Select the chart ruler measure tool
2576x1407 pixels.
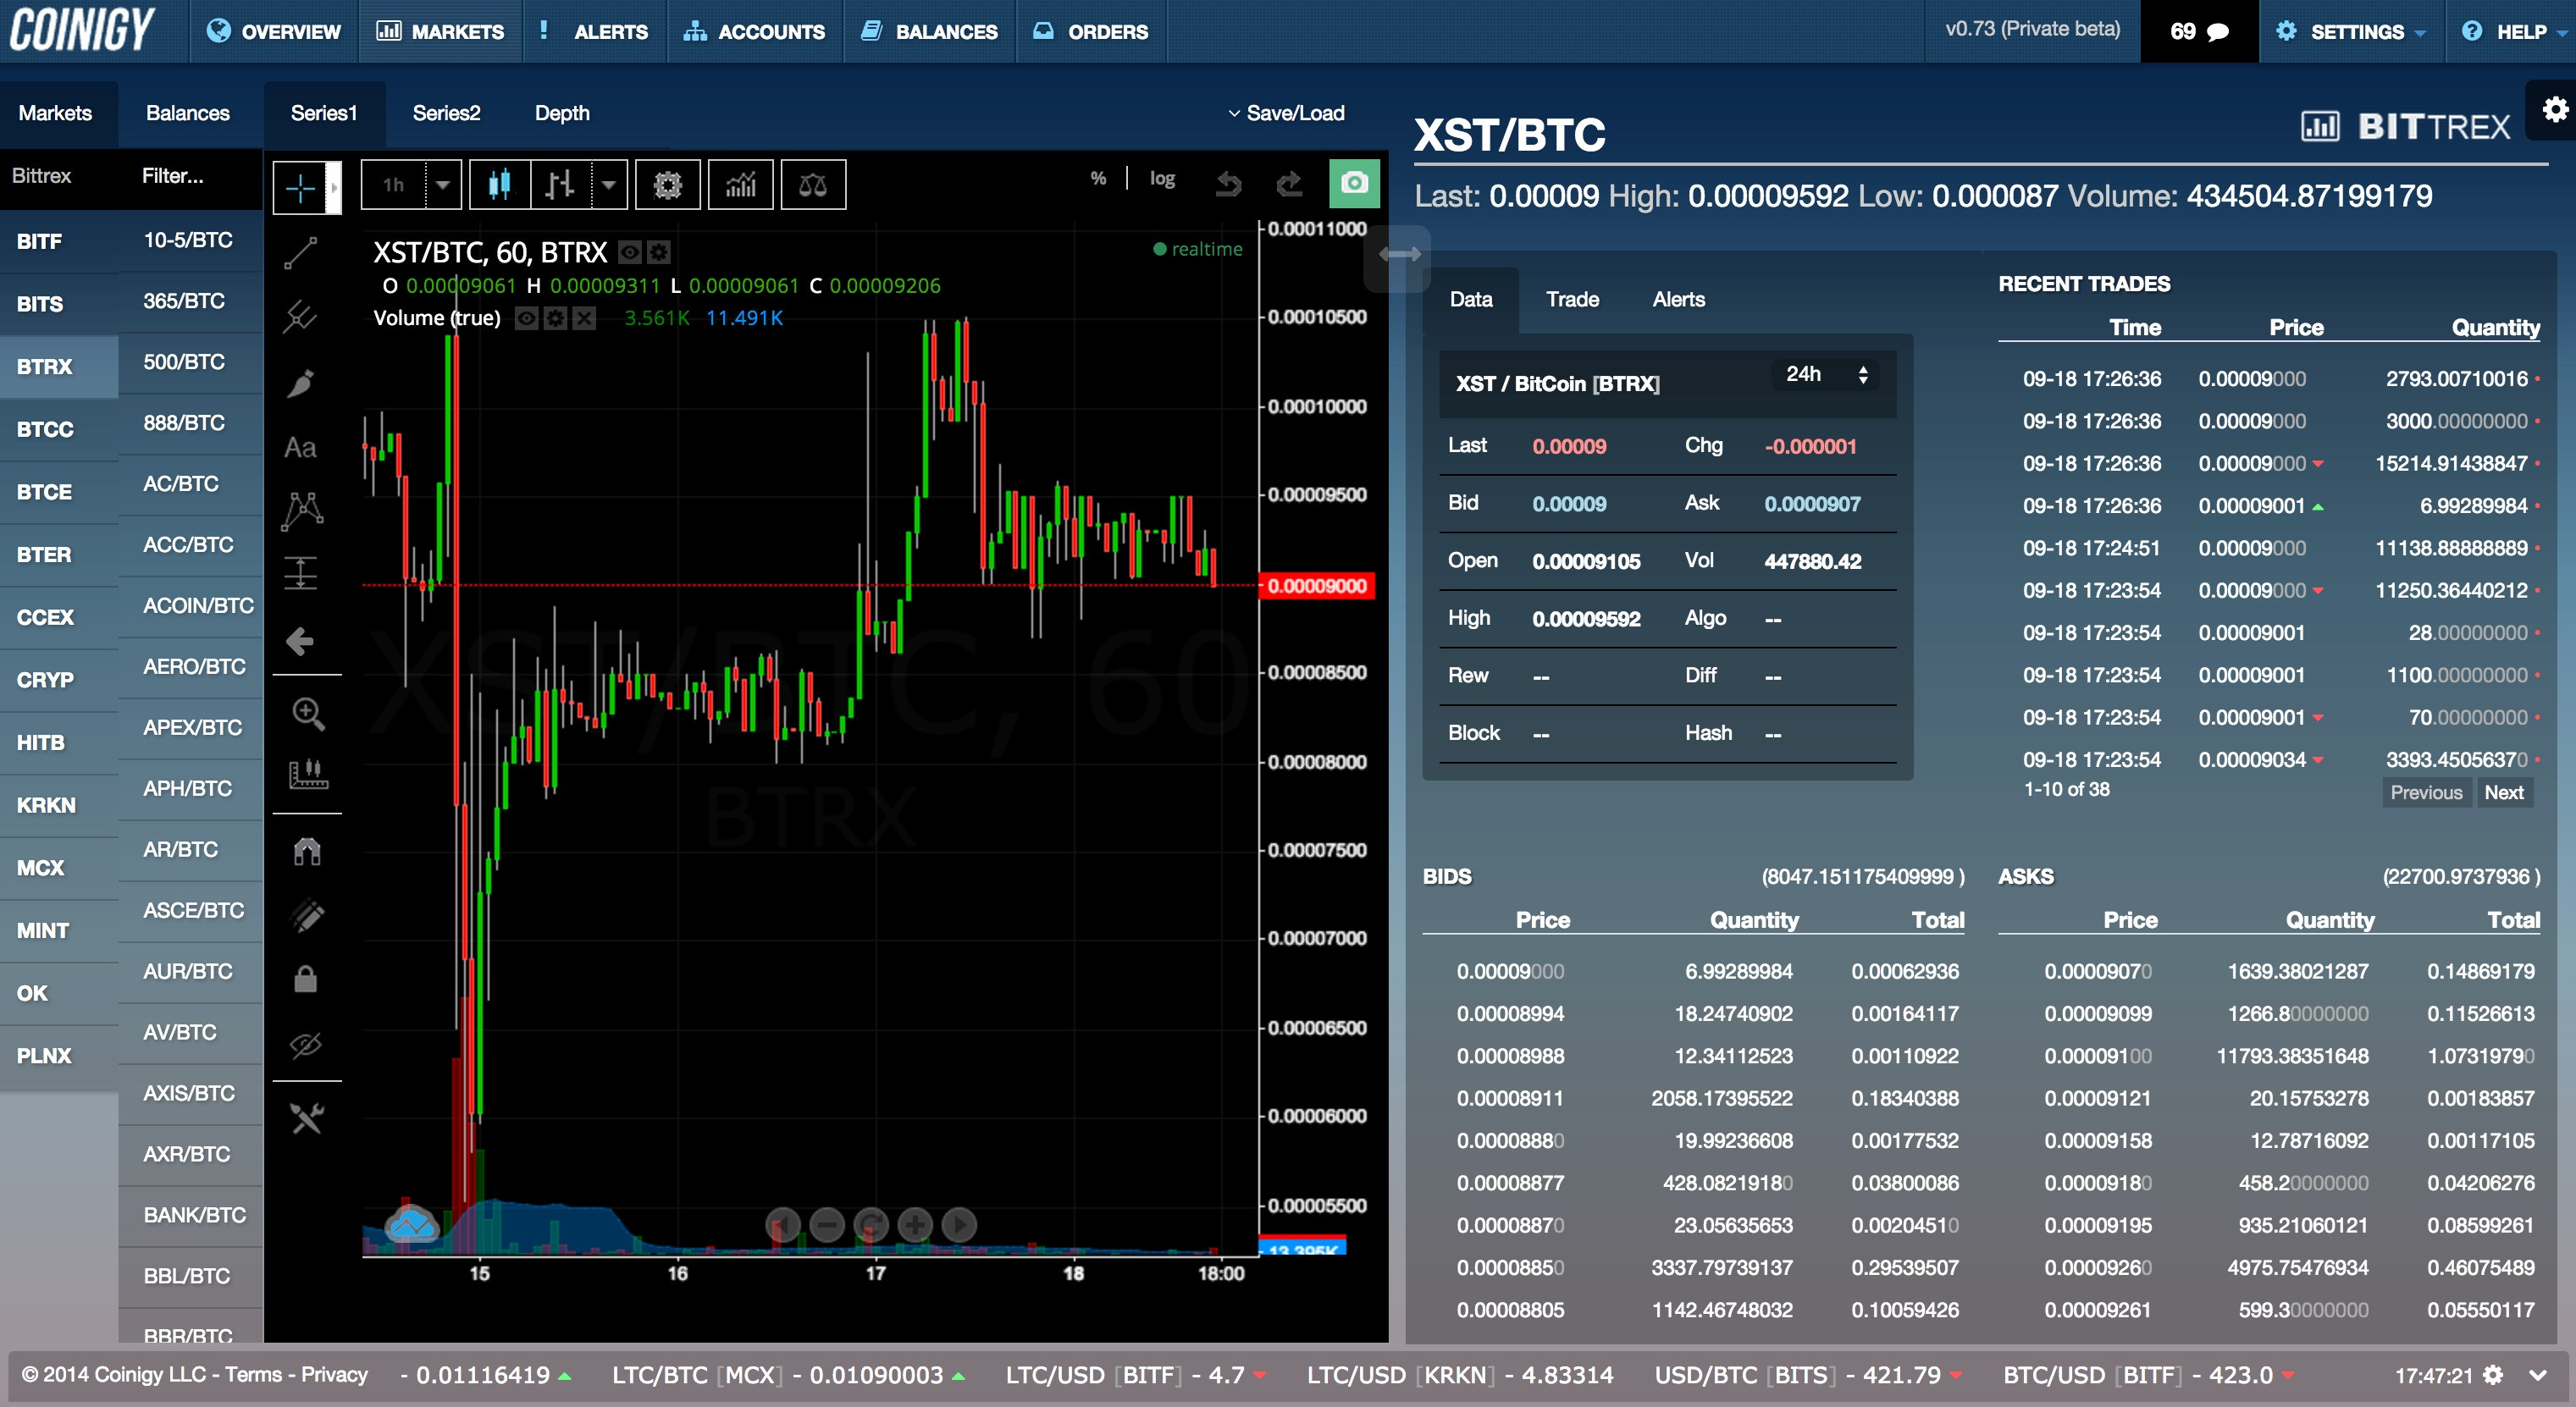307,774
